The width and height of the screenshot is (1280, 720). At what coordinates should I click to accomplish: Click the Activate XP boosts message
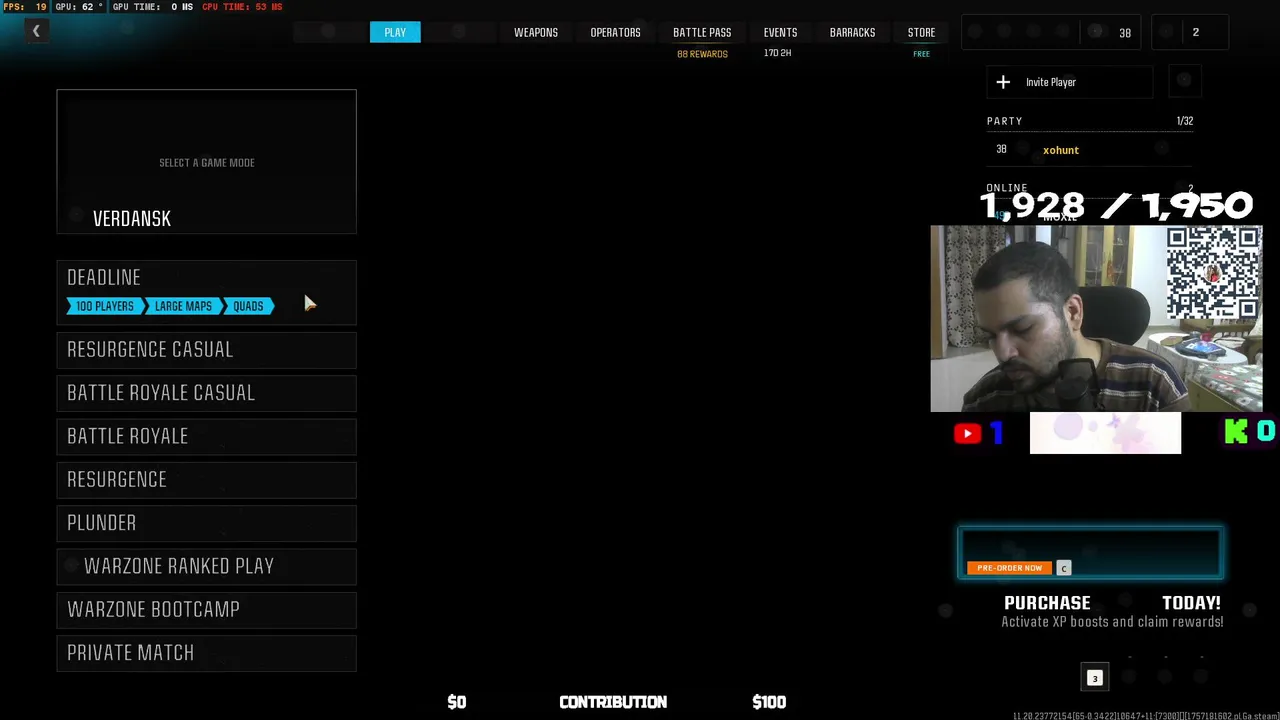point(1112,622)
